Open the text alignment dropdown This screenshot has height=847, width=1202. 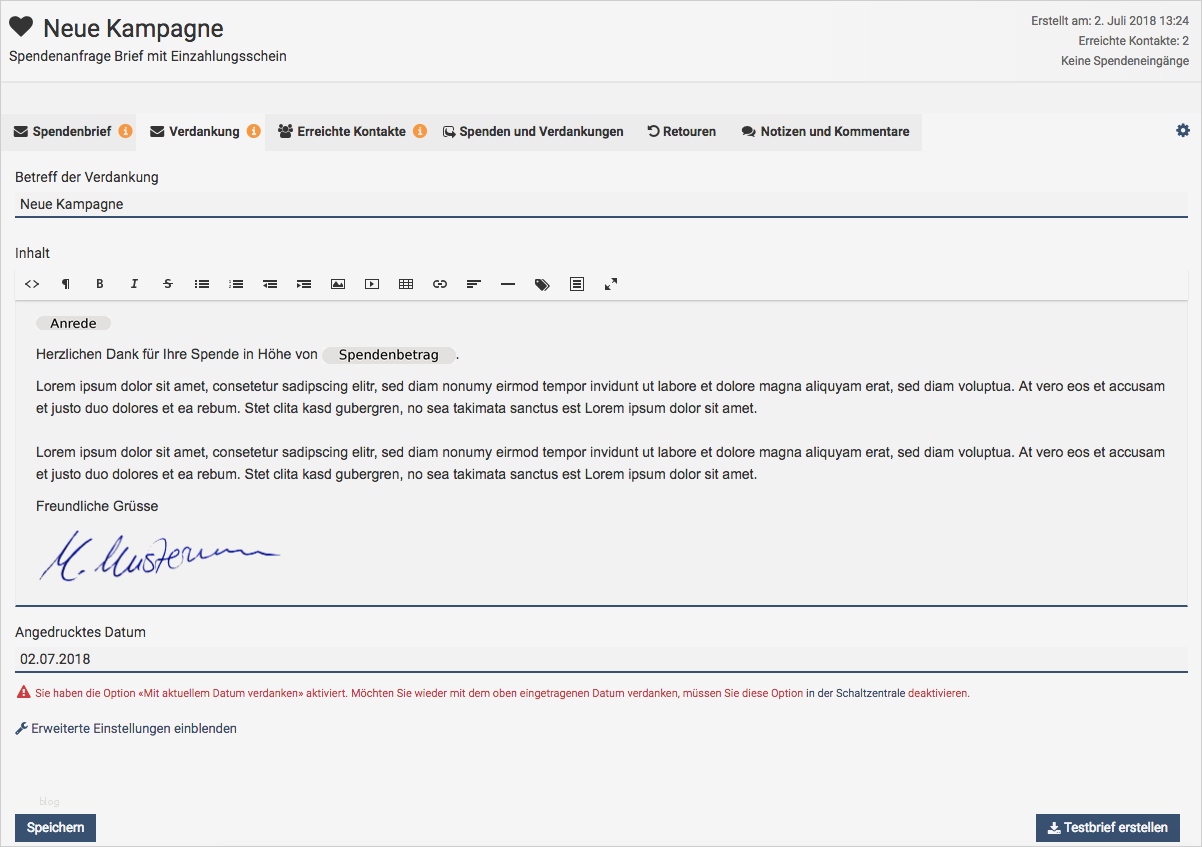point(474,283)
